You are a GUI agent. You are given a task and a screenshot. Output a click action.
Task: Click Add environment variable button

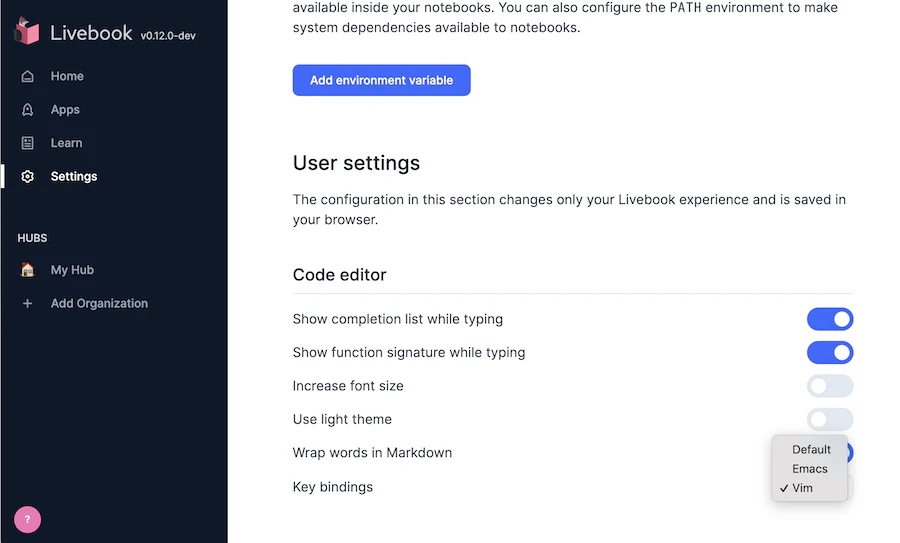(x=382, y=80)
